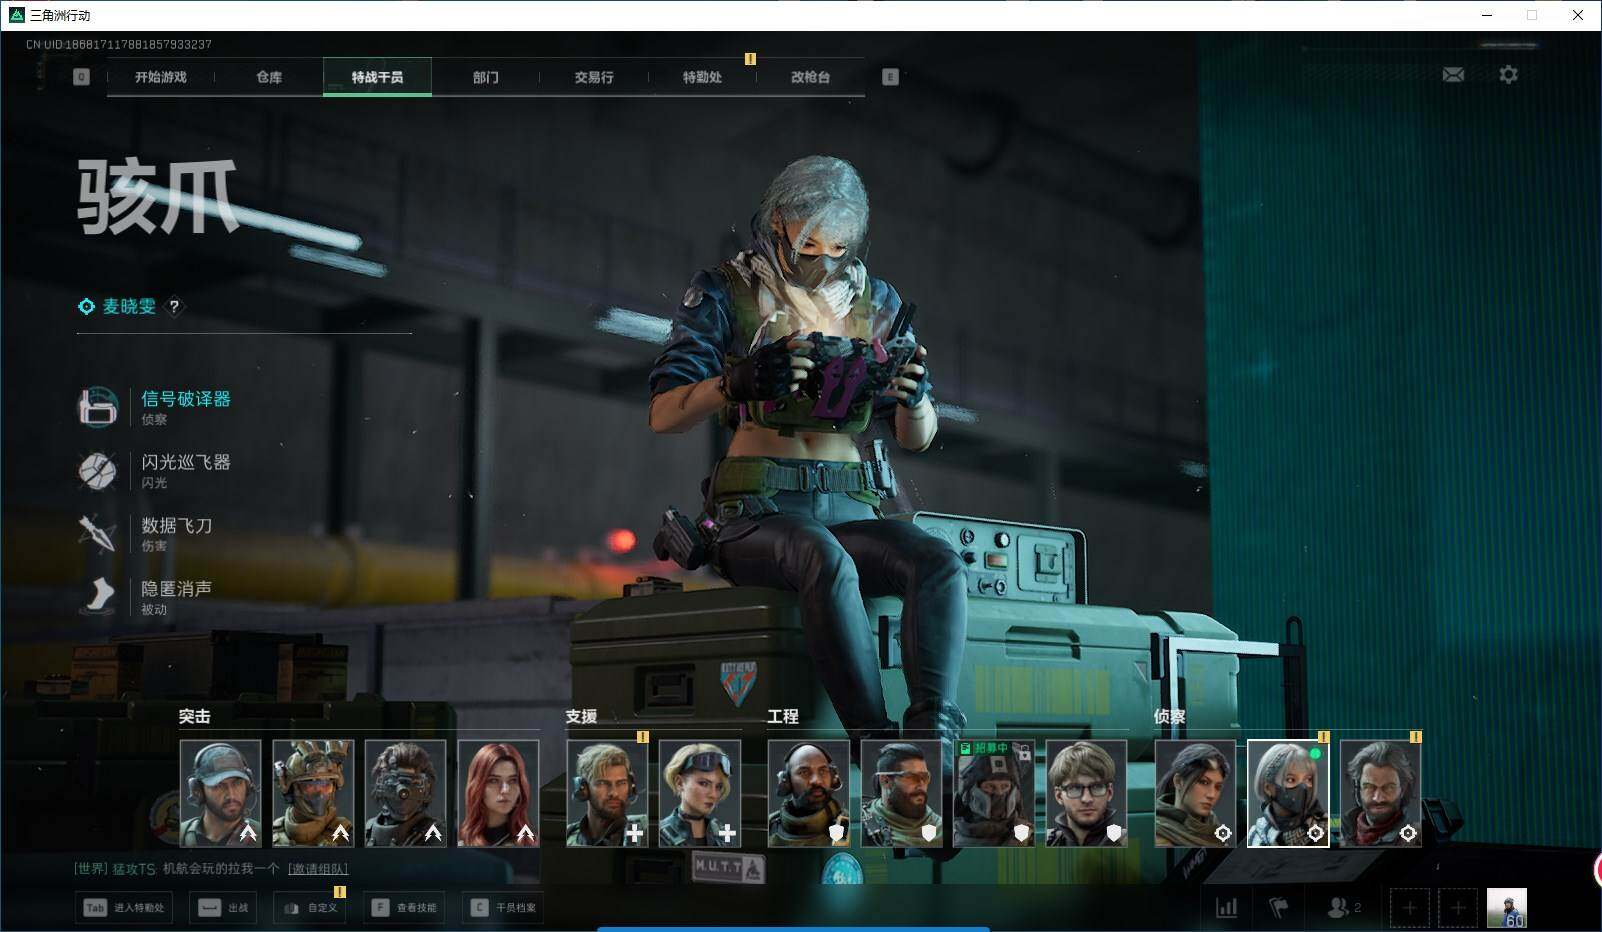This screenshot has width=1602, height=932.
Task: Select the dark-haired woman 侦察 operator
Action: (x=1196, y=793)
